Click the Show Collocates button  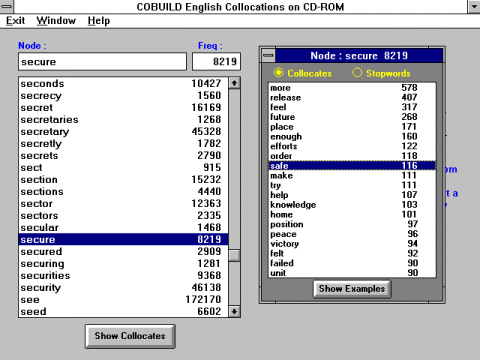[130, 336]
